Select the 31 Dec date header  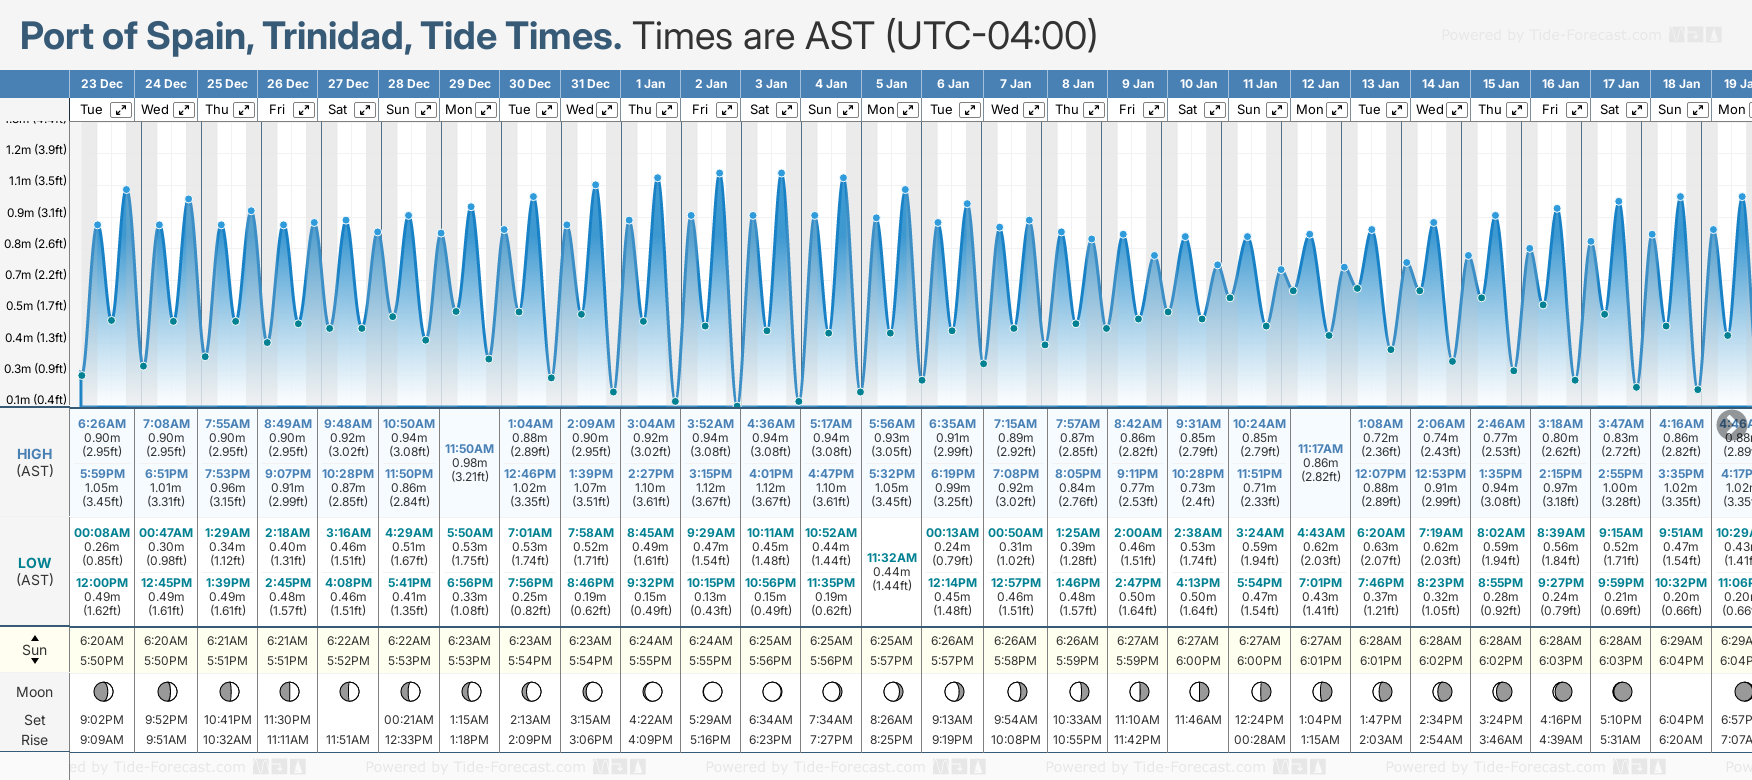tap(590, 84)
